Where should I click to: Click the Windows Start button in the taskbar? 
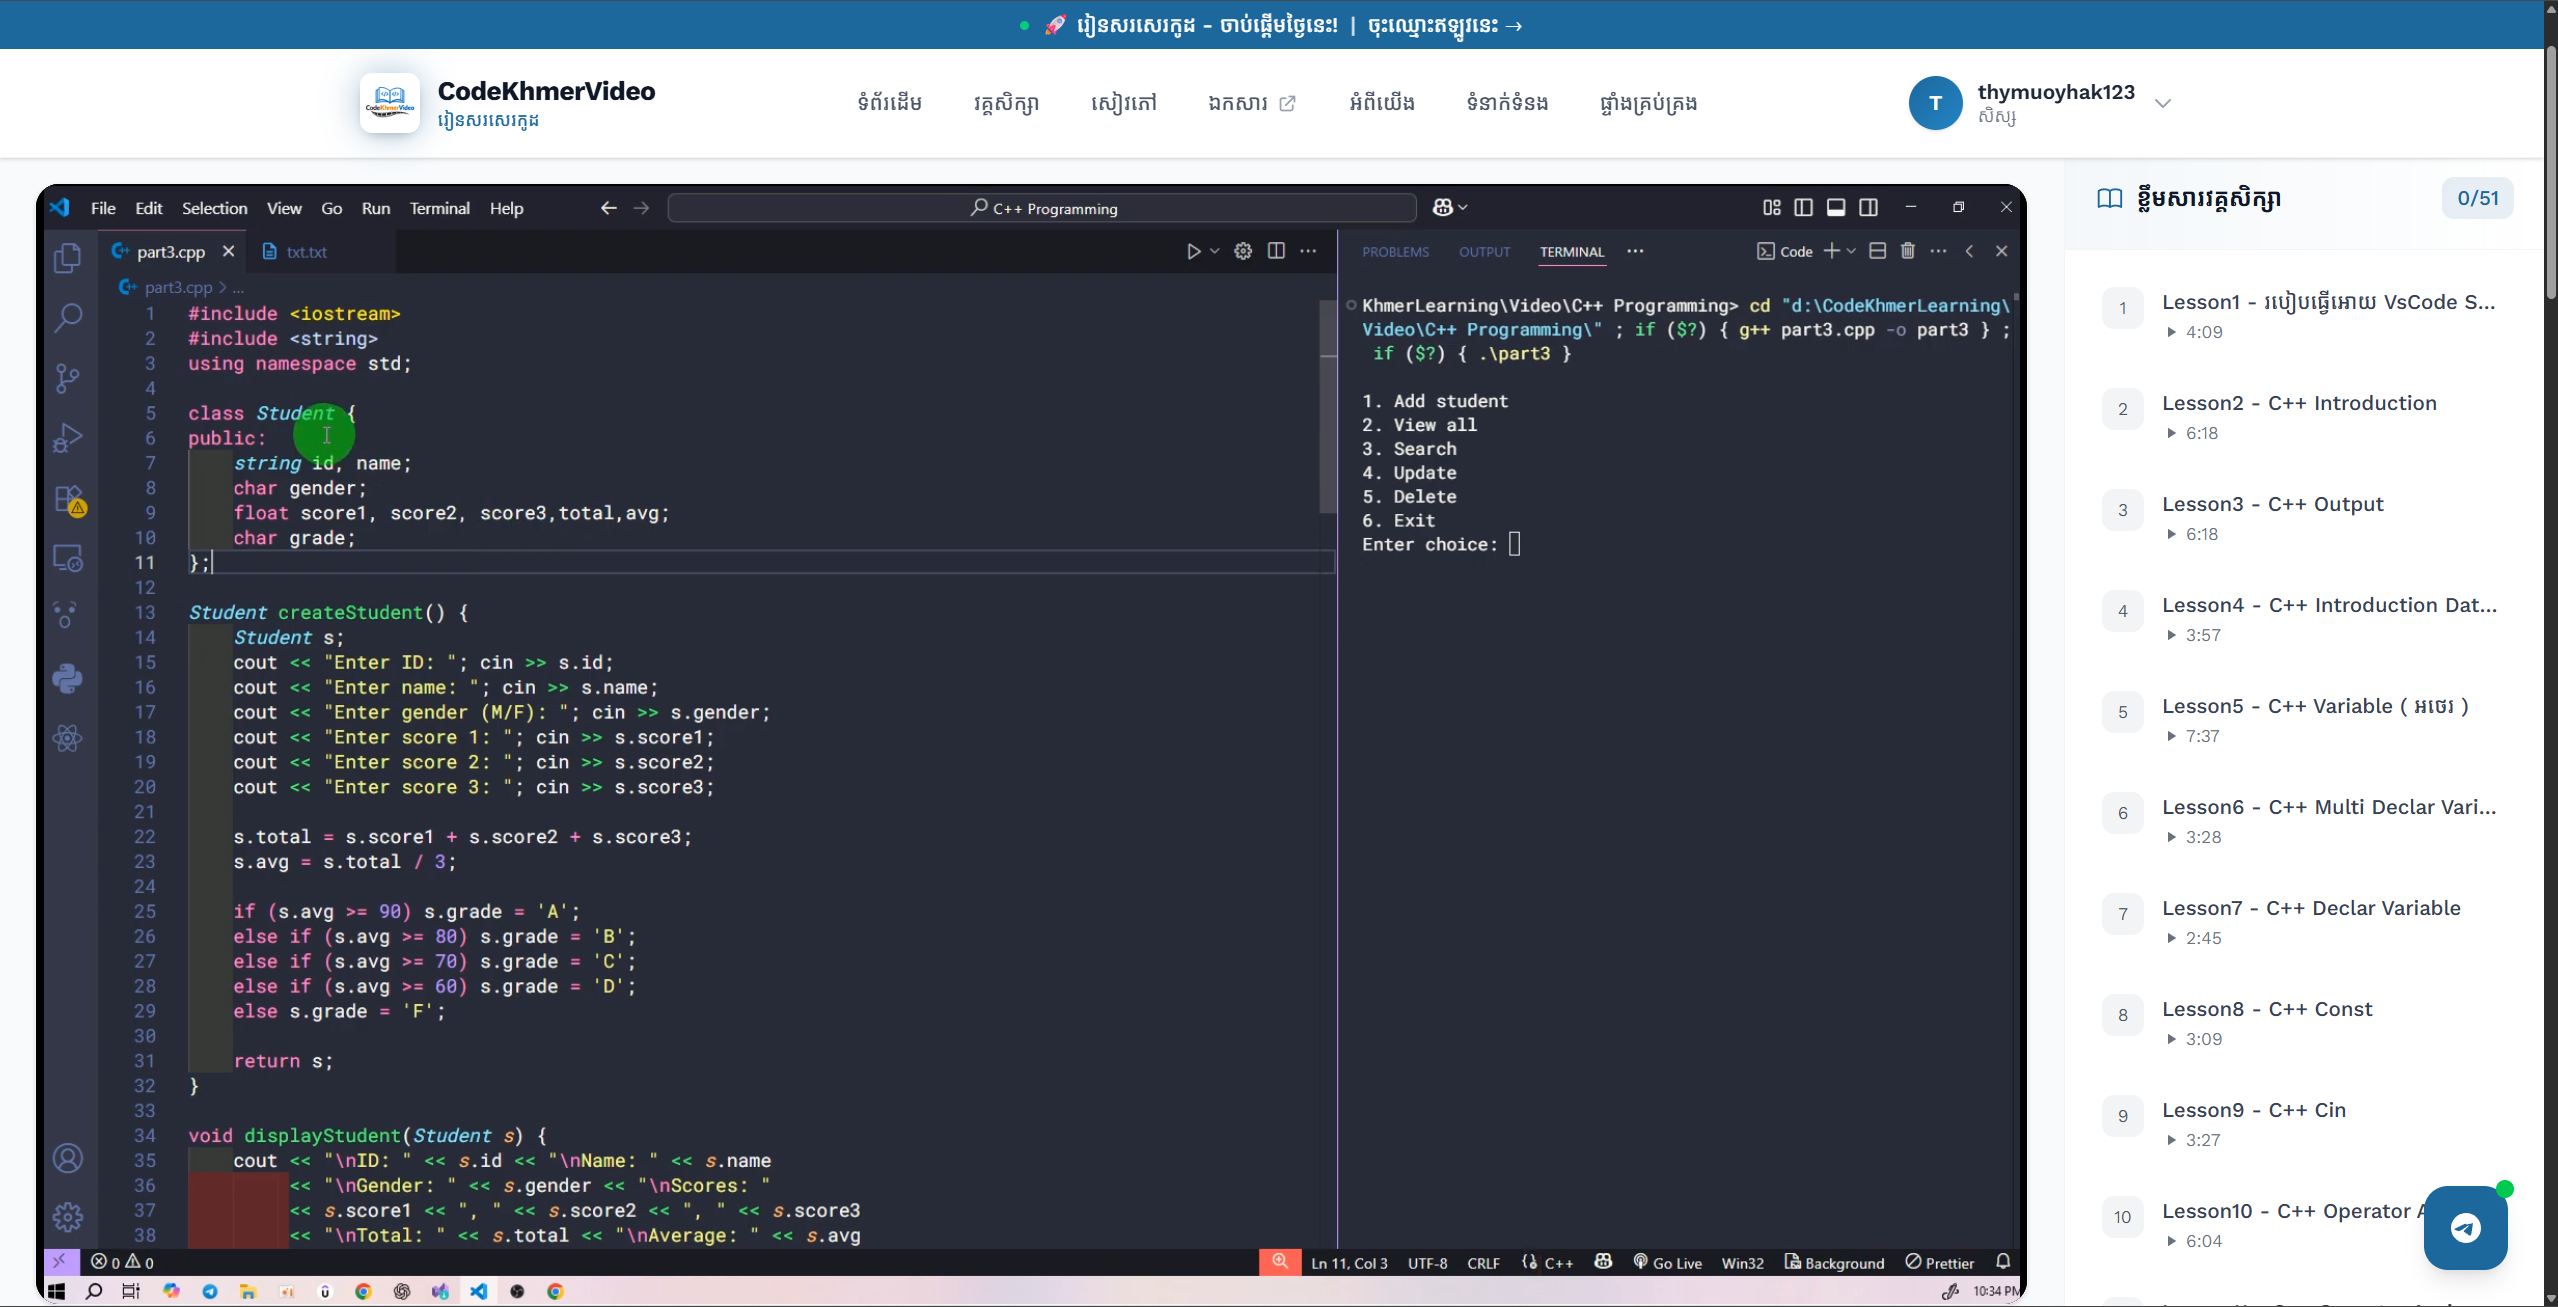click(56, 1291)
